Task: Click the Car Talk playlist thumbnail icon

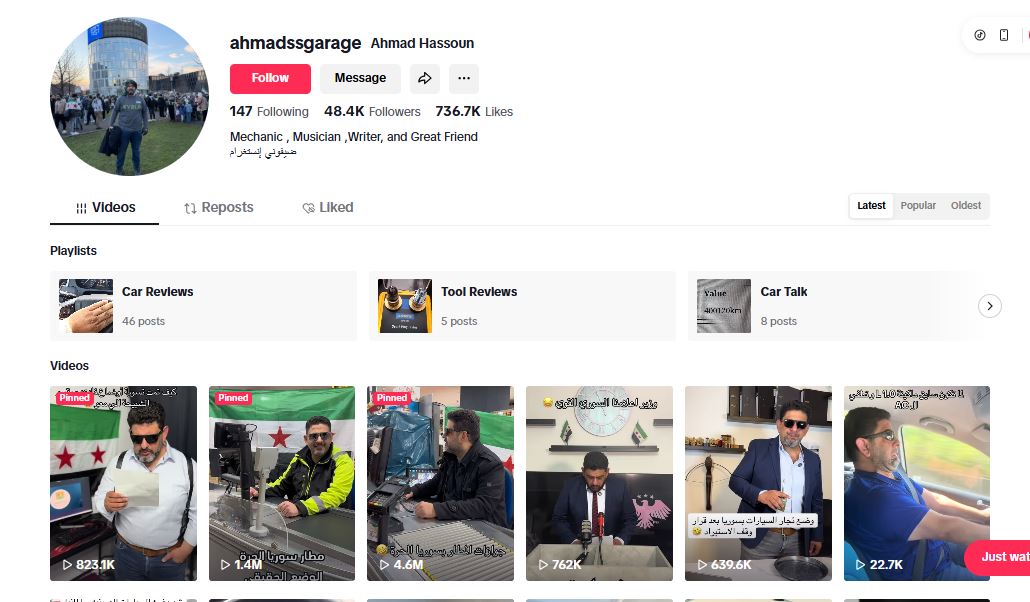Action: (x=724, y=306)
